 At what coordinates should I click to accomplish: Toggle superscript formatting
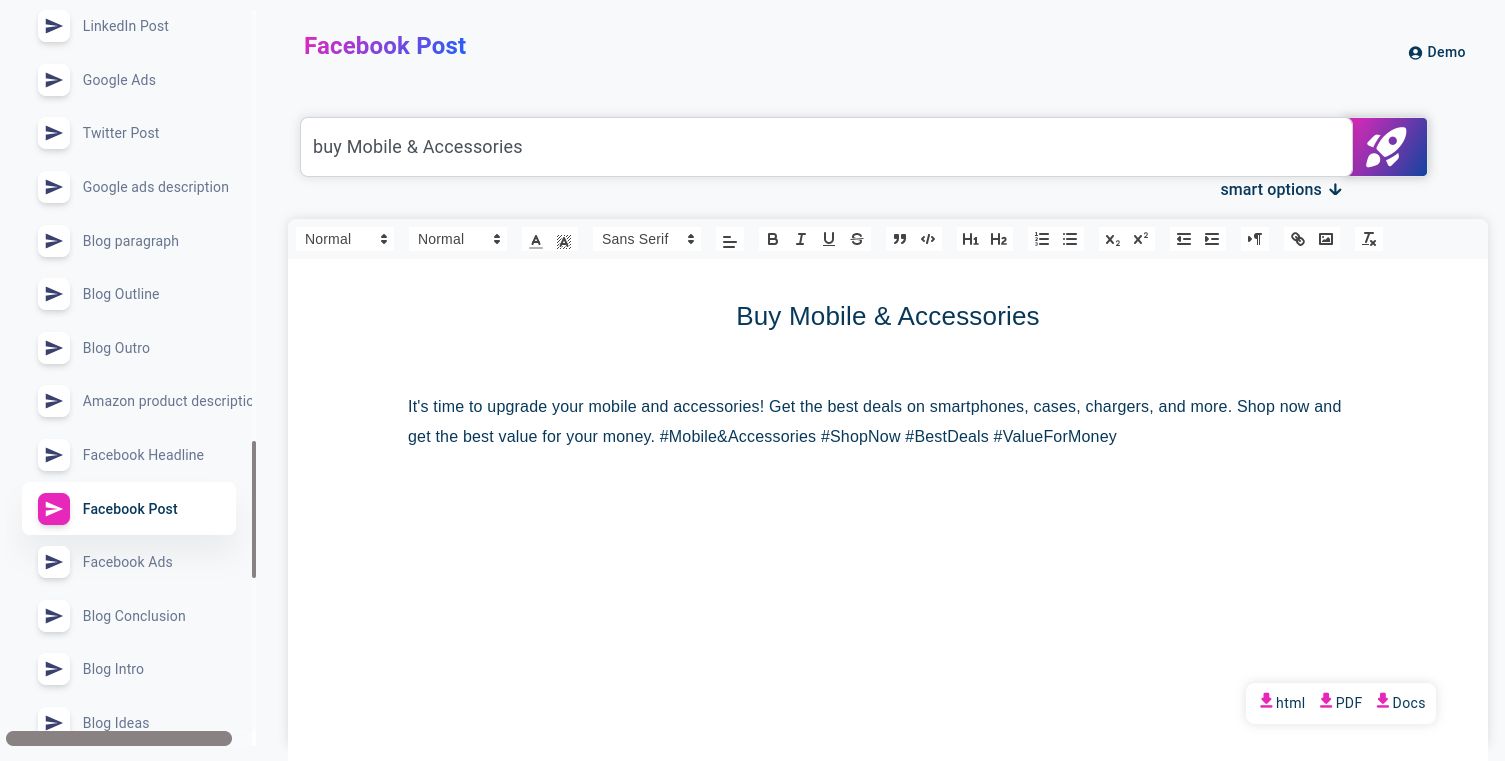coord(1140,239)
